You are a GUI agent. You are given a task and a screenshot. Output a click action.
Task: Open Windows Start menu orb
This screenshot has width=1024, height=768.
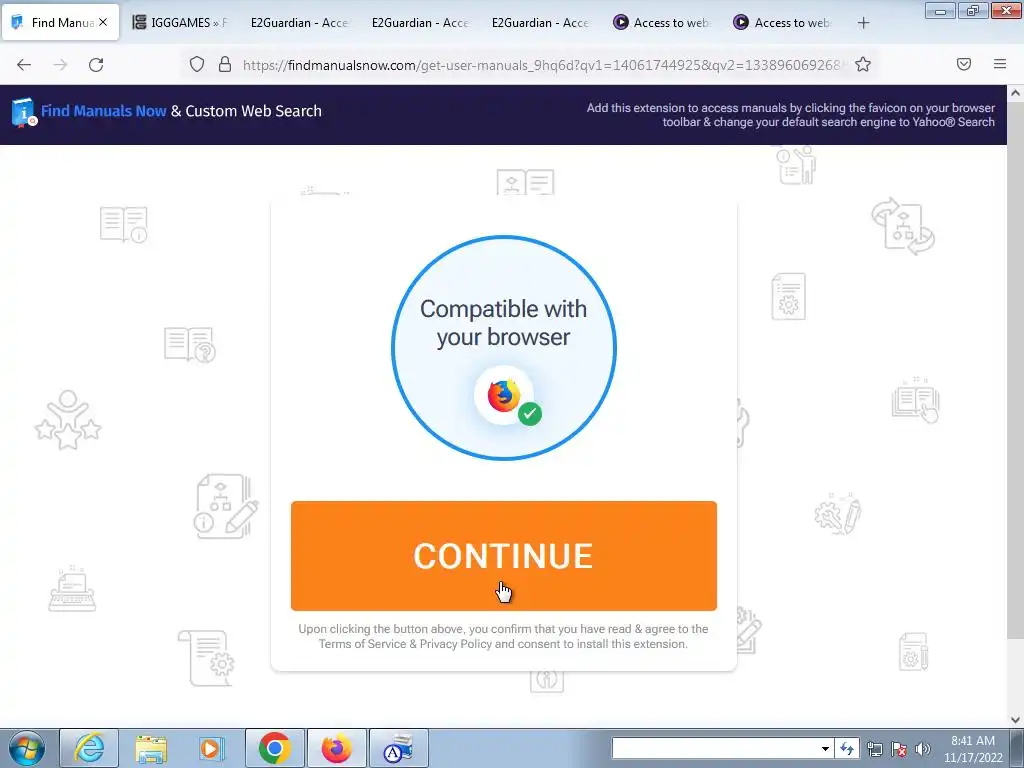pyautogui.click(x=27, y=748)
